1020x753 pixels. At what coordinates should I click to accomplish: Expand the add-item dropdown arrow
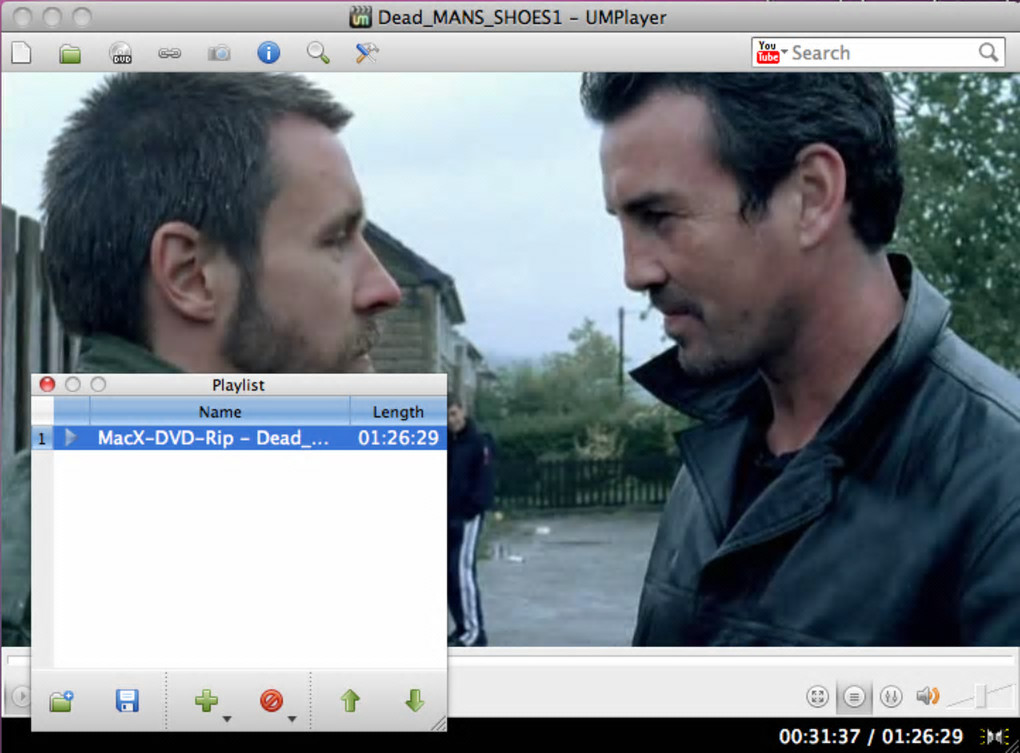226,719
